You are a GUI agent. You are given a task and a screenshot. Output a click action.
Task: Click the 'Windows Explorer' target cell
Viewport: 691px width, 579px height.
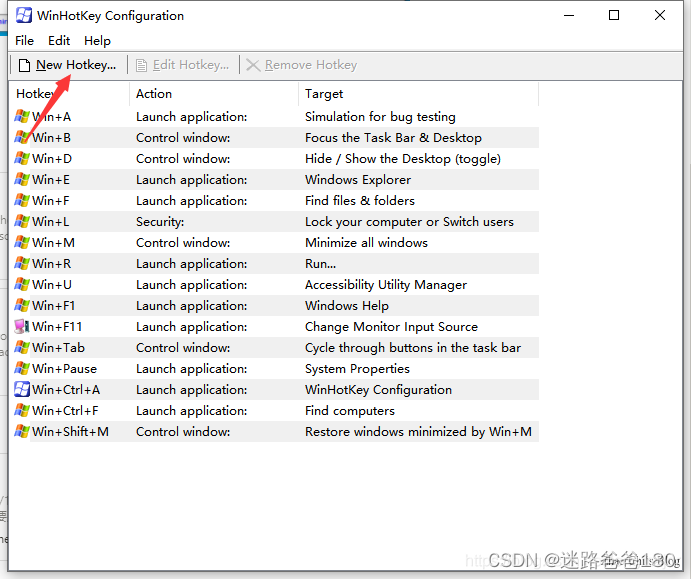click(x=358, y=180)
